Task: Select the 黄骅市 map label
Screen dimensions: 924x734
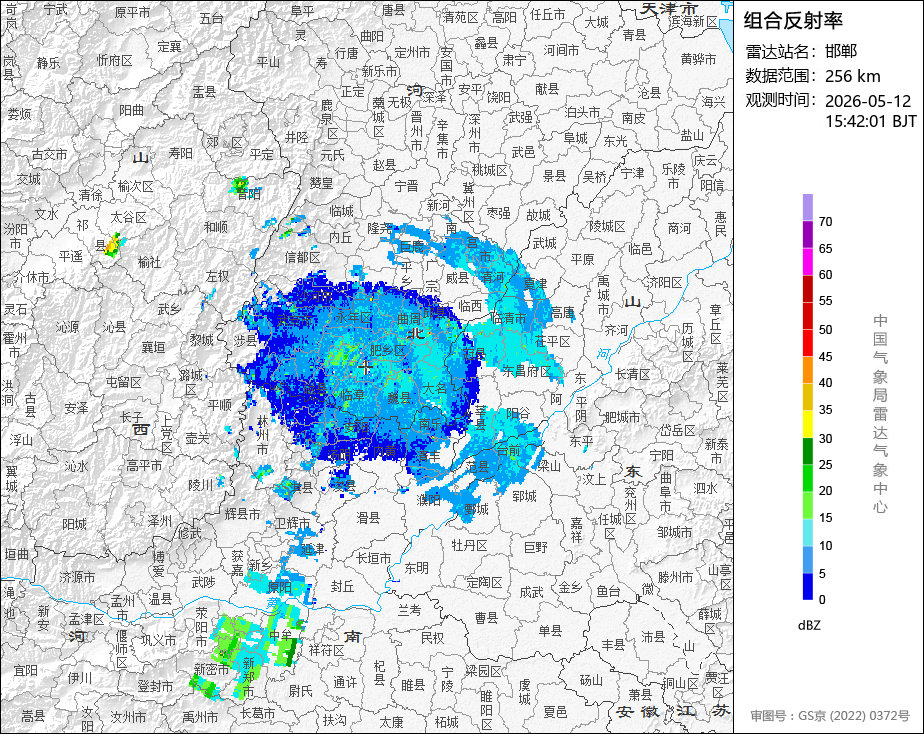Action: tap(698, 59)
